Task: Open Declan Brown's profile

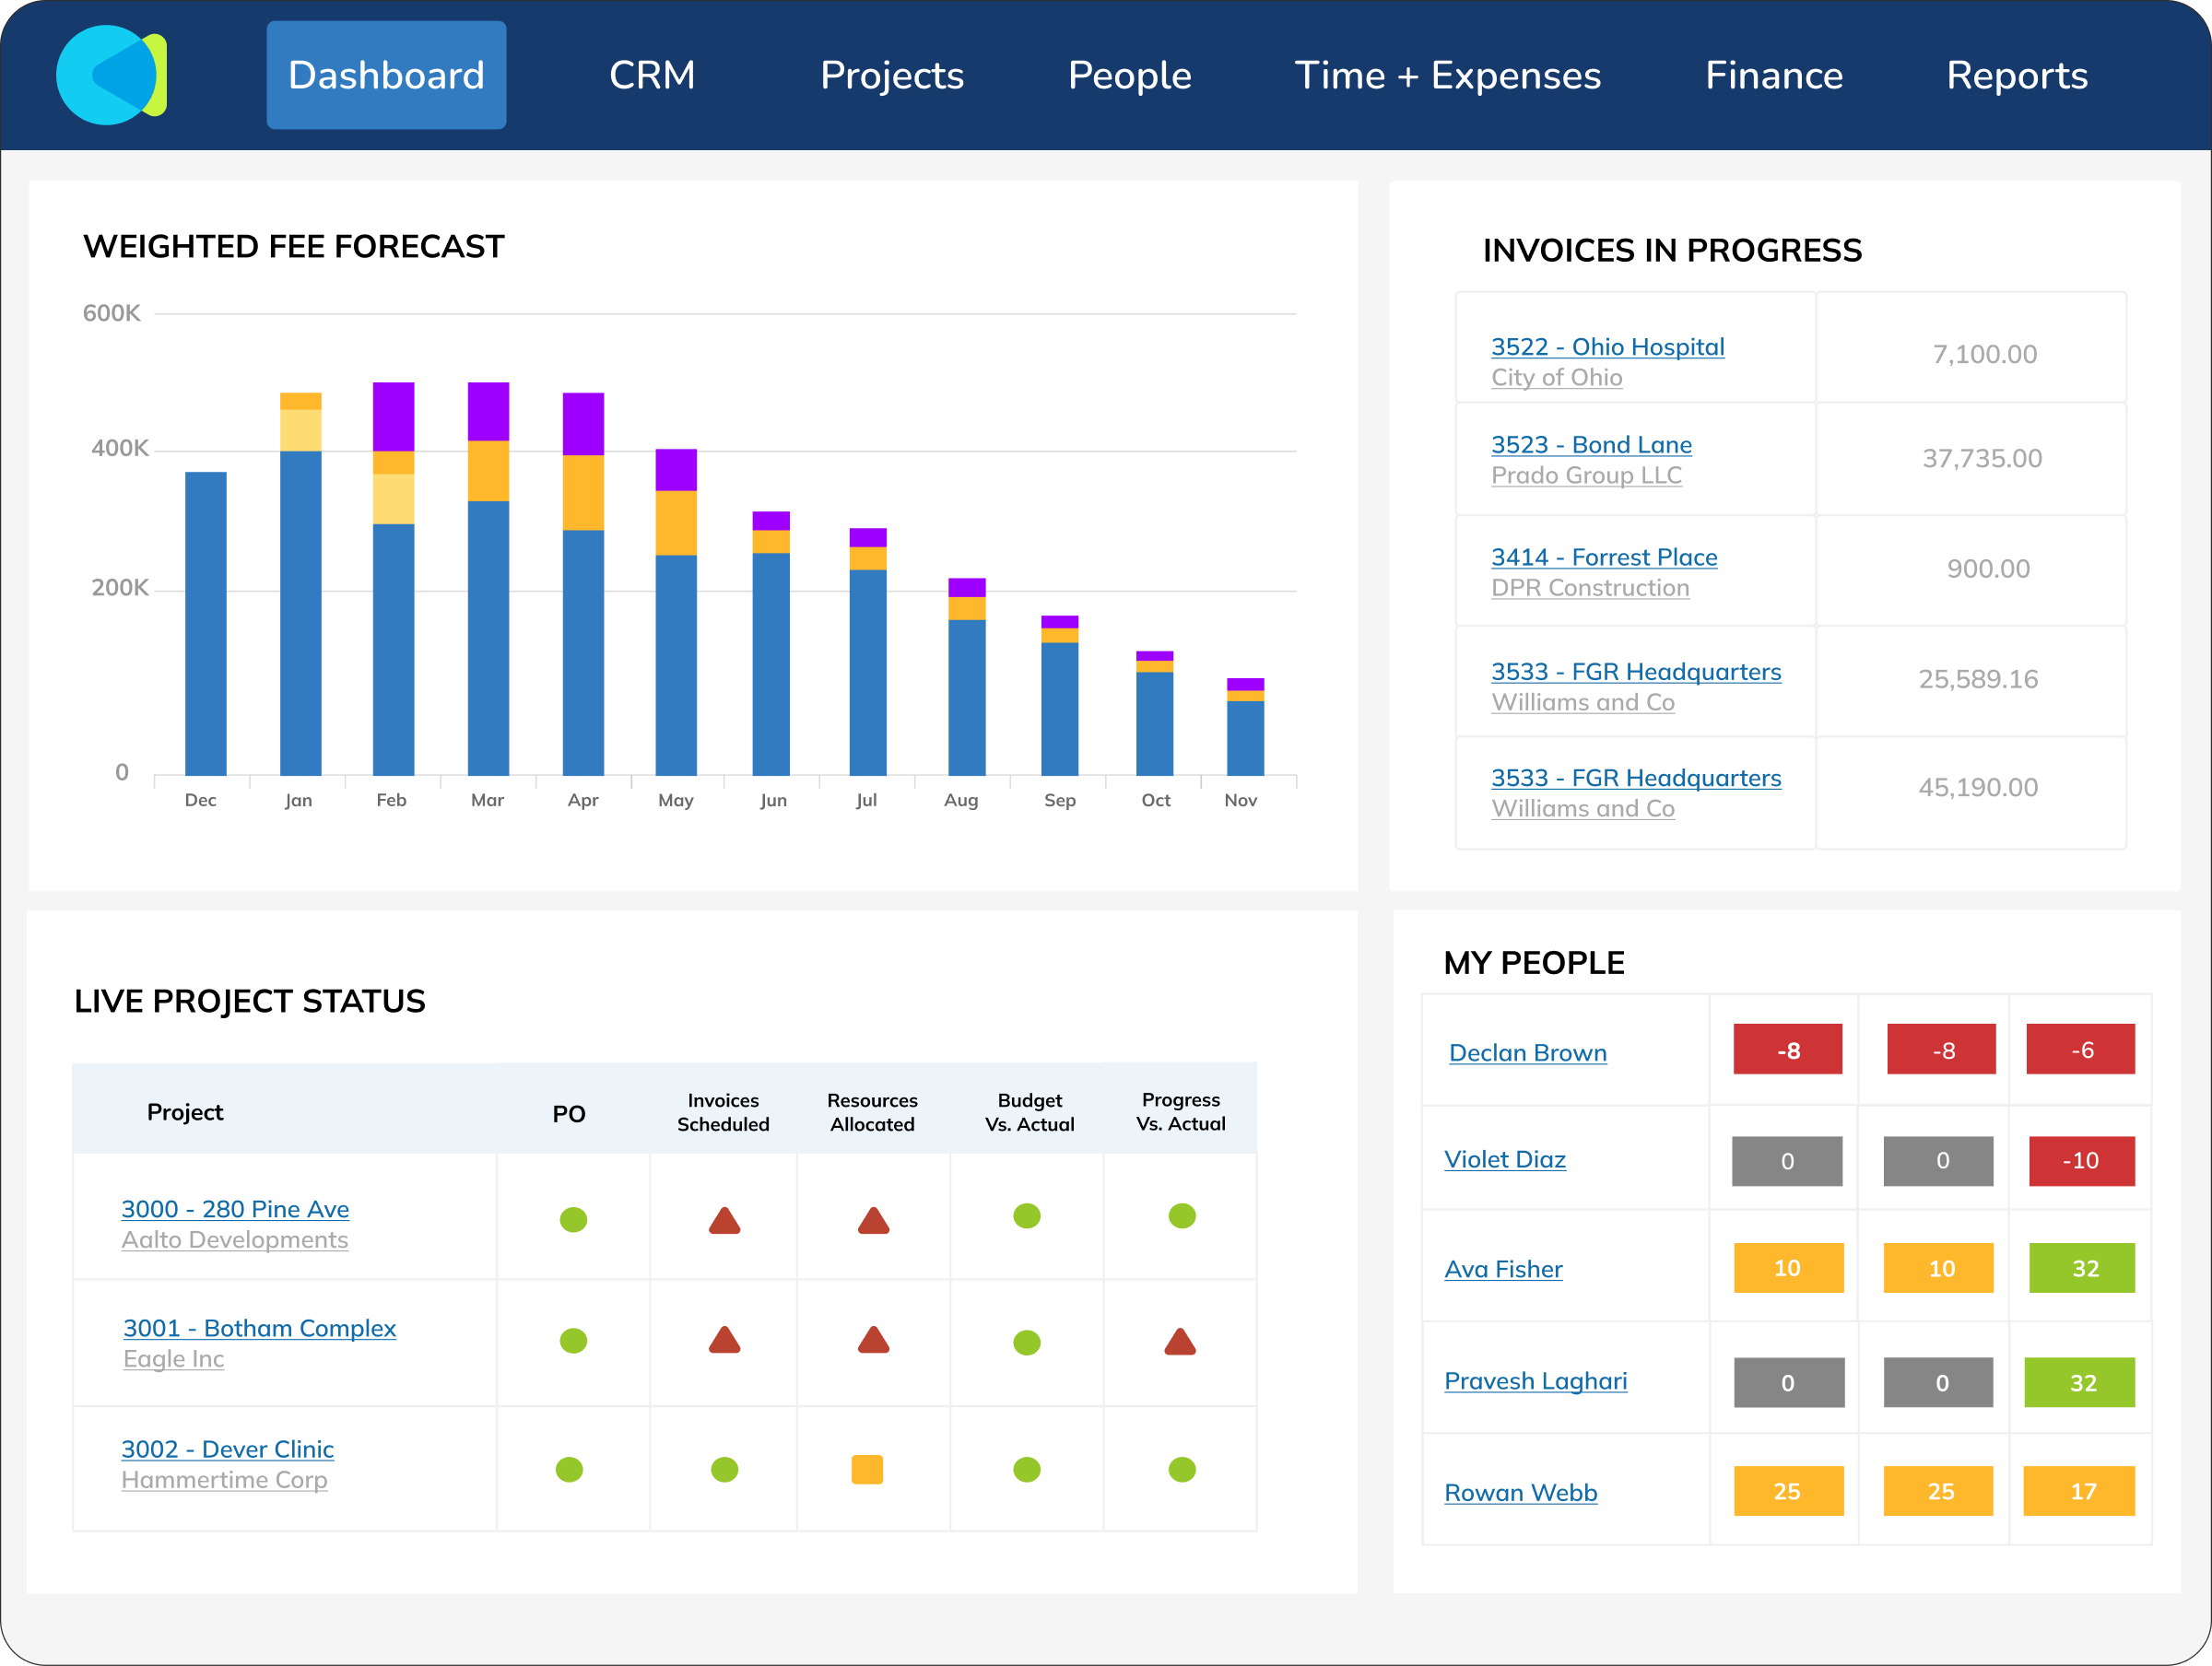Action: click(1527, 1053)
